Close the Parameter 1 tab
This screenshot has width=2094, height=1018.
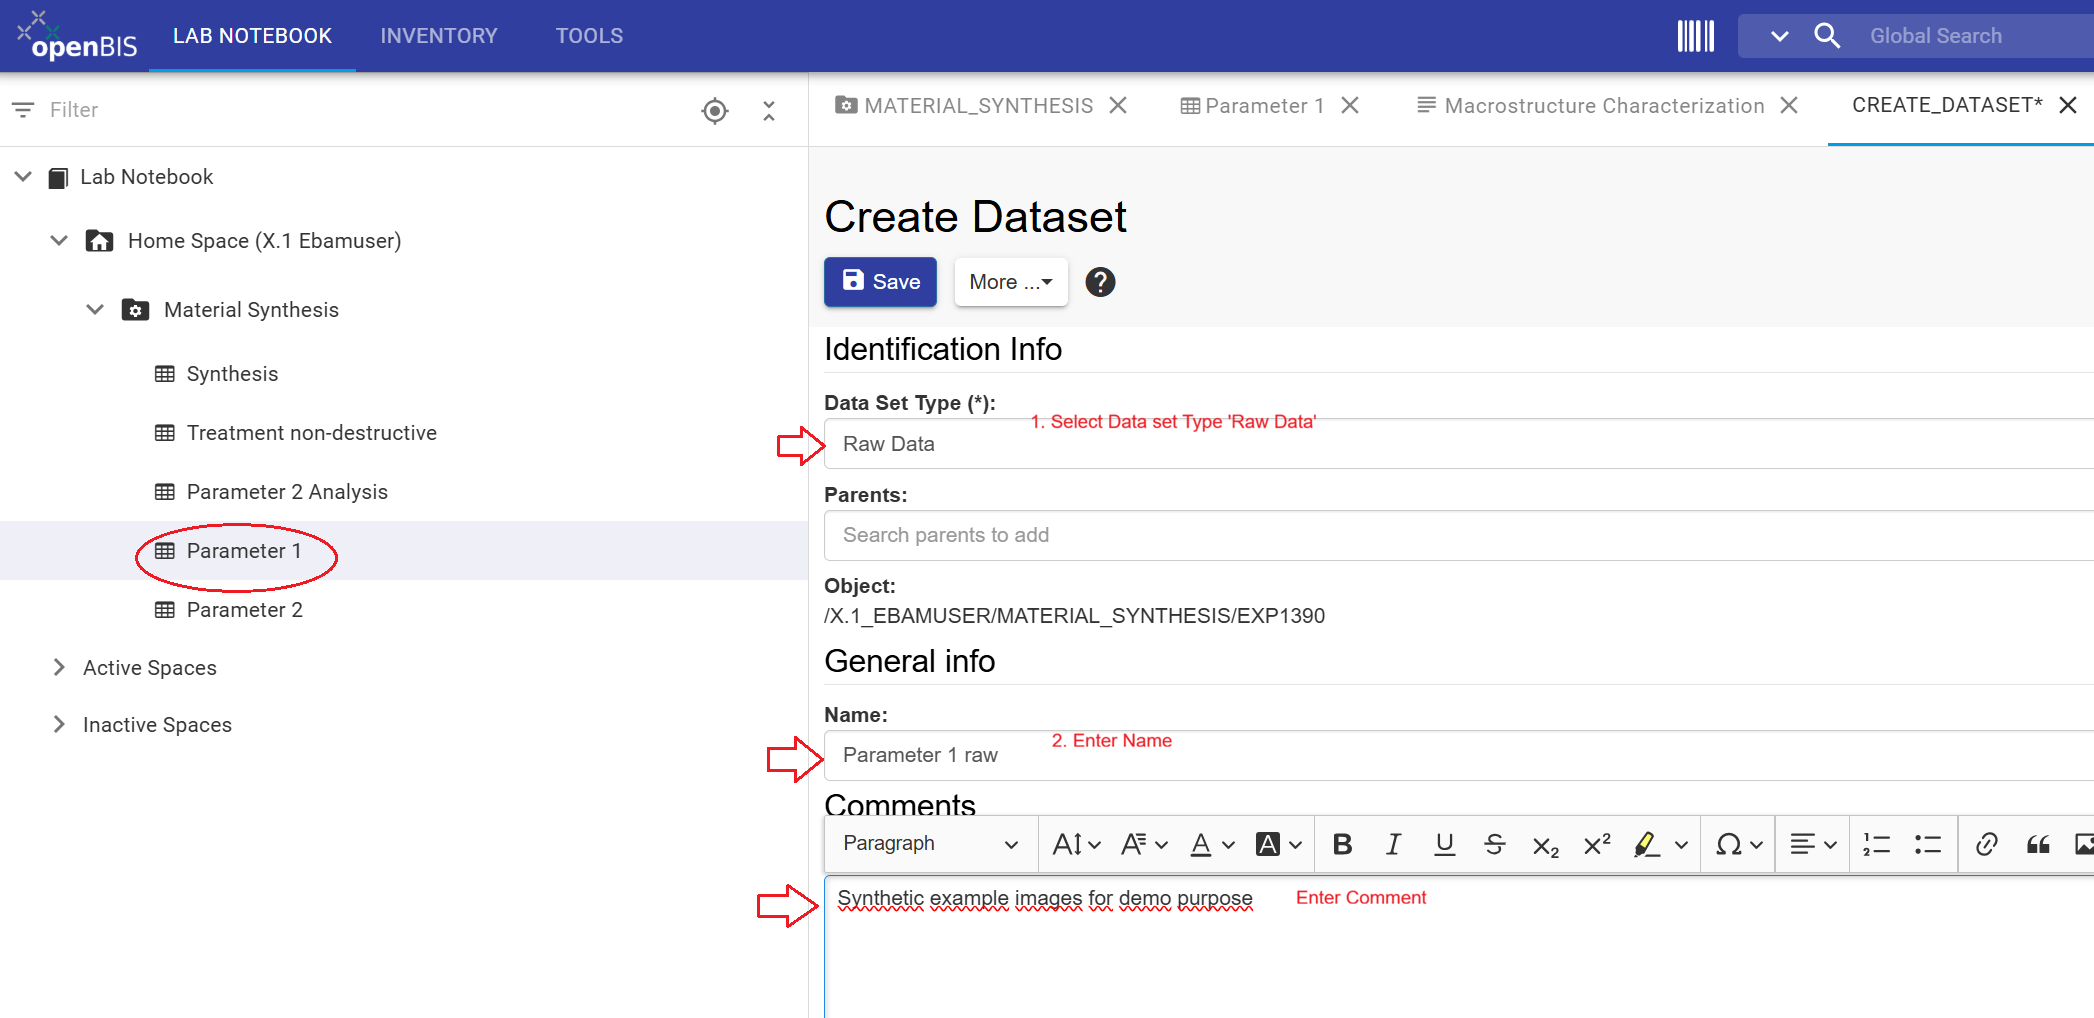1350,105
